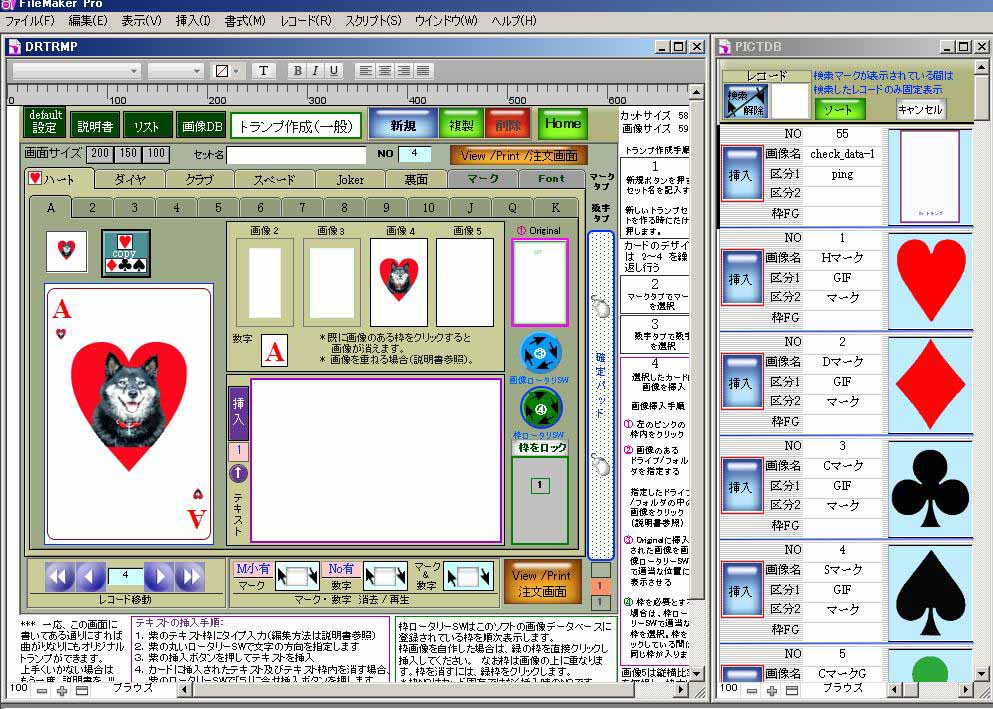Screen dimensions: 993x709
Task: Select the K card number tab
Action: [555, 207]
